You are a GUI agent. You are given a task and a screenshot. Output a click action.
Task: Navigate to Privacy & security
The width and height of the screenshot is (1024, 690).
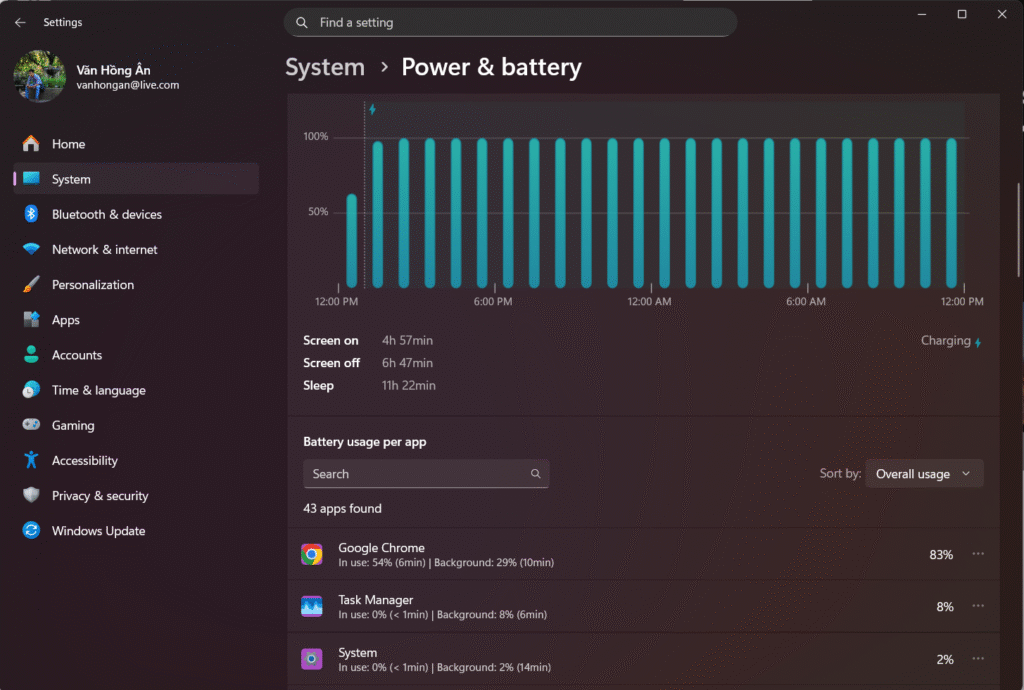(99, 496)
